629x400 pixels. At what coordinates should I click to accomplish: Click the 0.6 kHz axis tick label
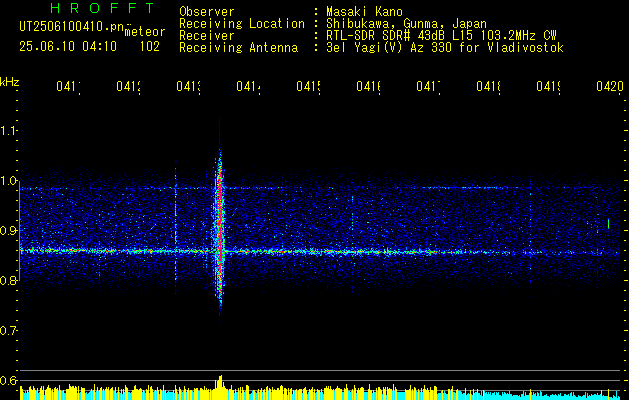point(8,381)
